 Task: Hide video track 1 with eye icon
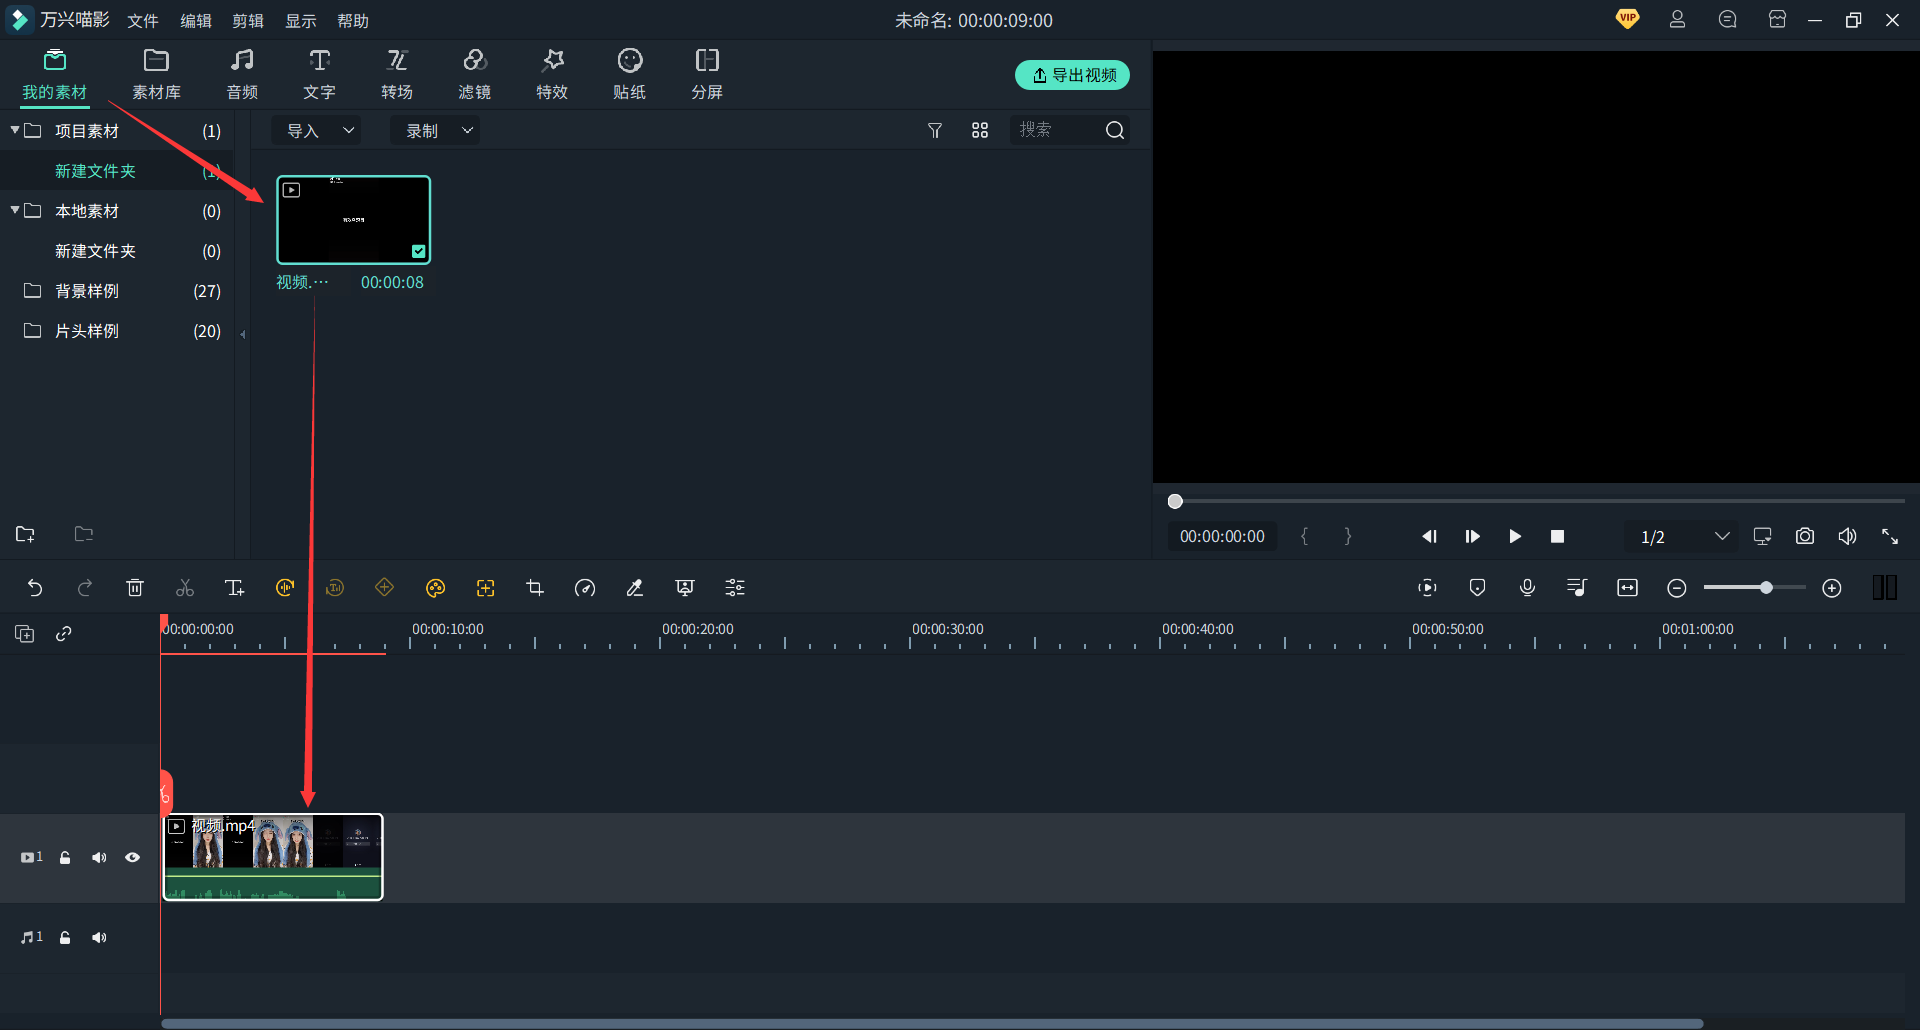pos(132,858)
